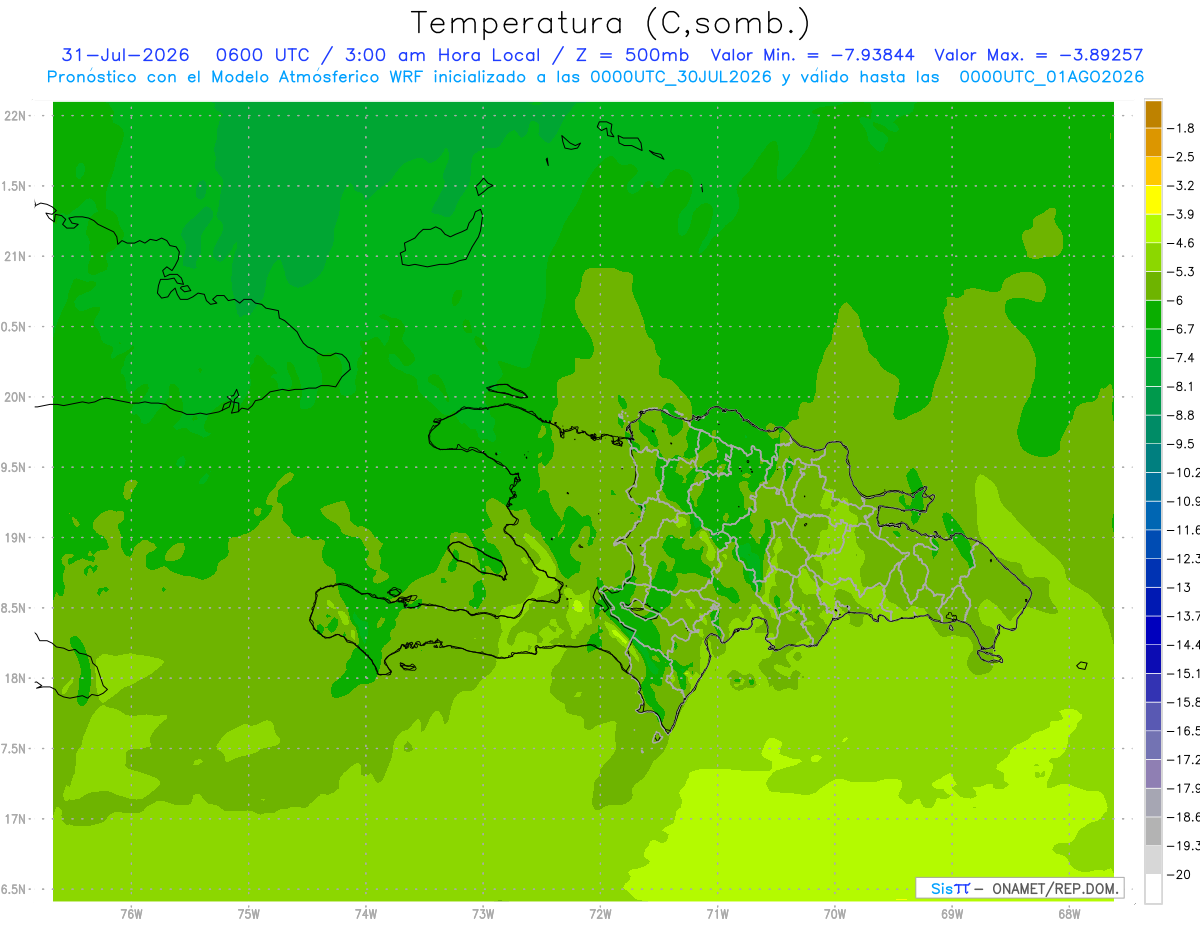Click the '-1.8' color bar label
Image resolution: width=1200 pixels, height=927 pixels.
click(x=1181, y=128)
